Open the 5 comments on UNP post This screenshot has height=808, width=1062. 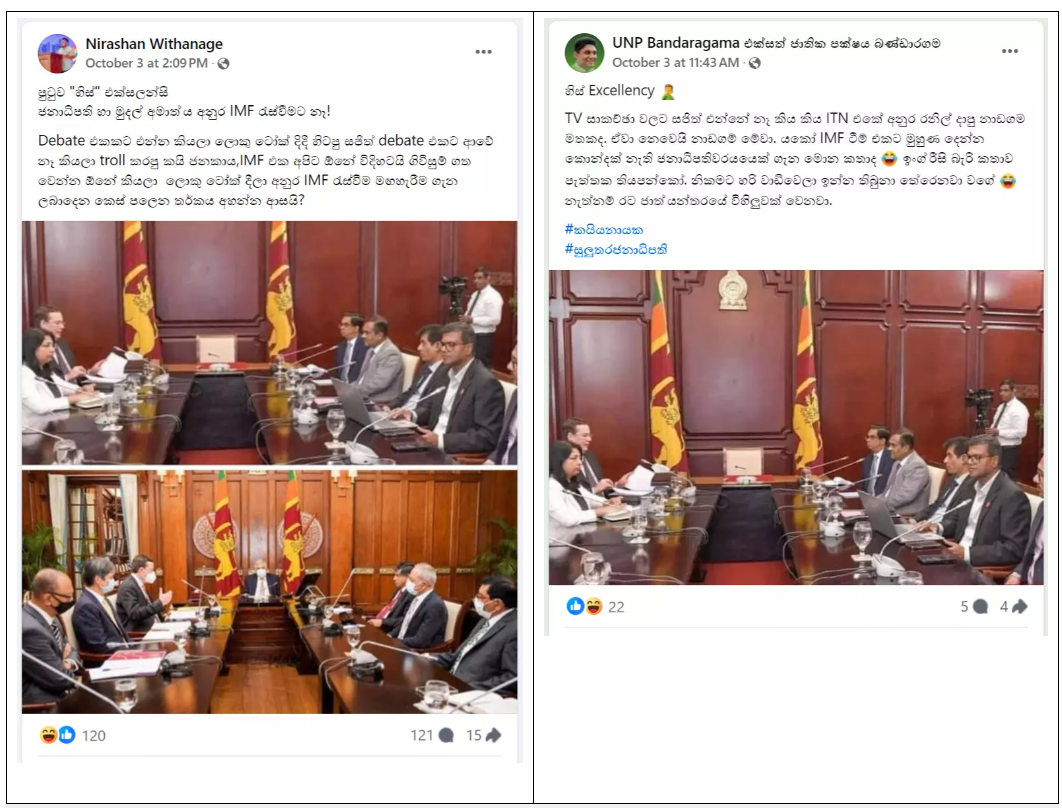974,606
